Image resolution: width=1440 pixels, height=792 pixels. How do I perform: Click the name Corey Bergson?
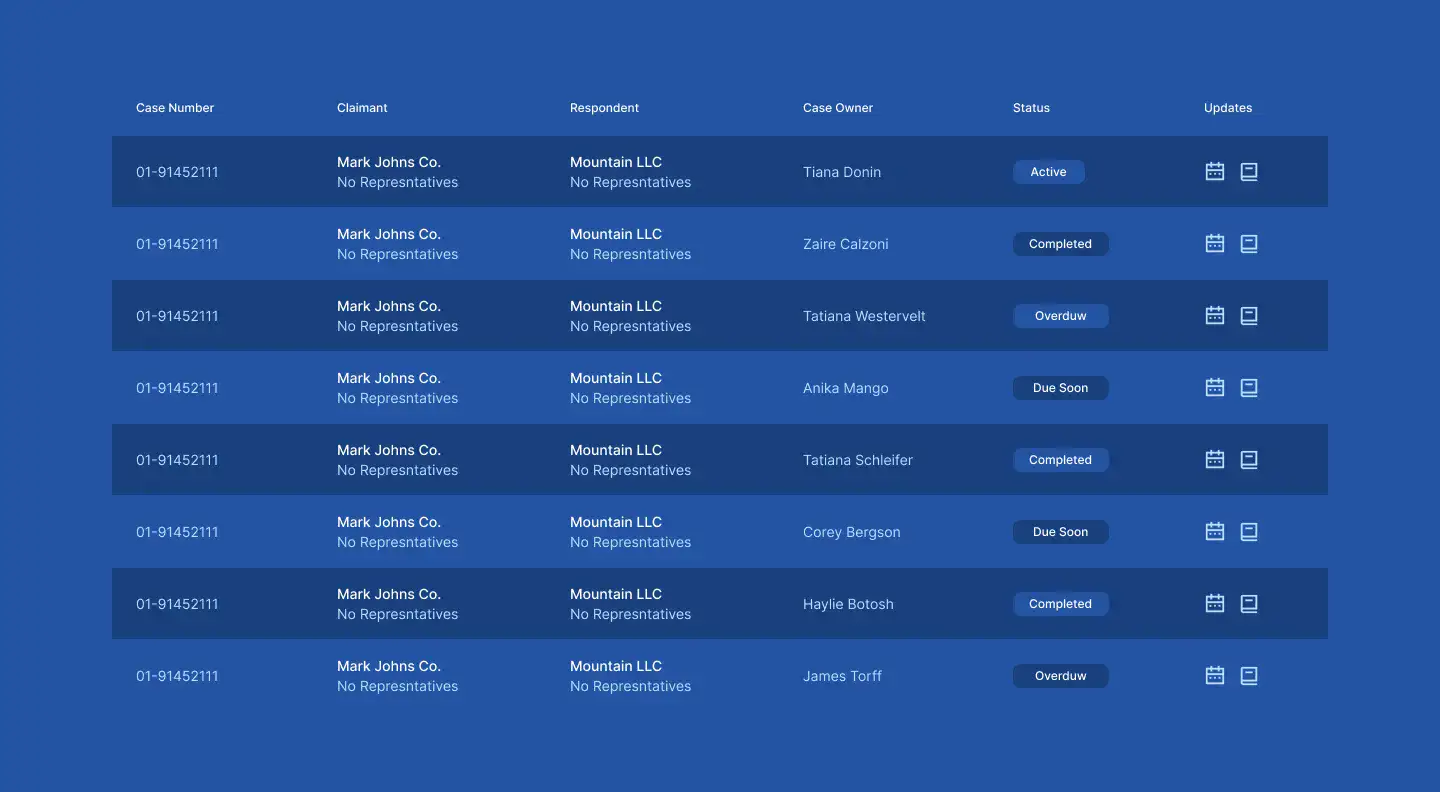[852, 532]
